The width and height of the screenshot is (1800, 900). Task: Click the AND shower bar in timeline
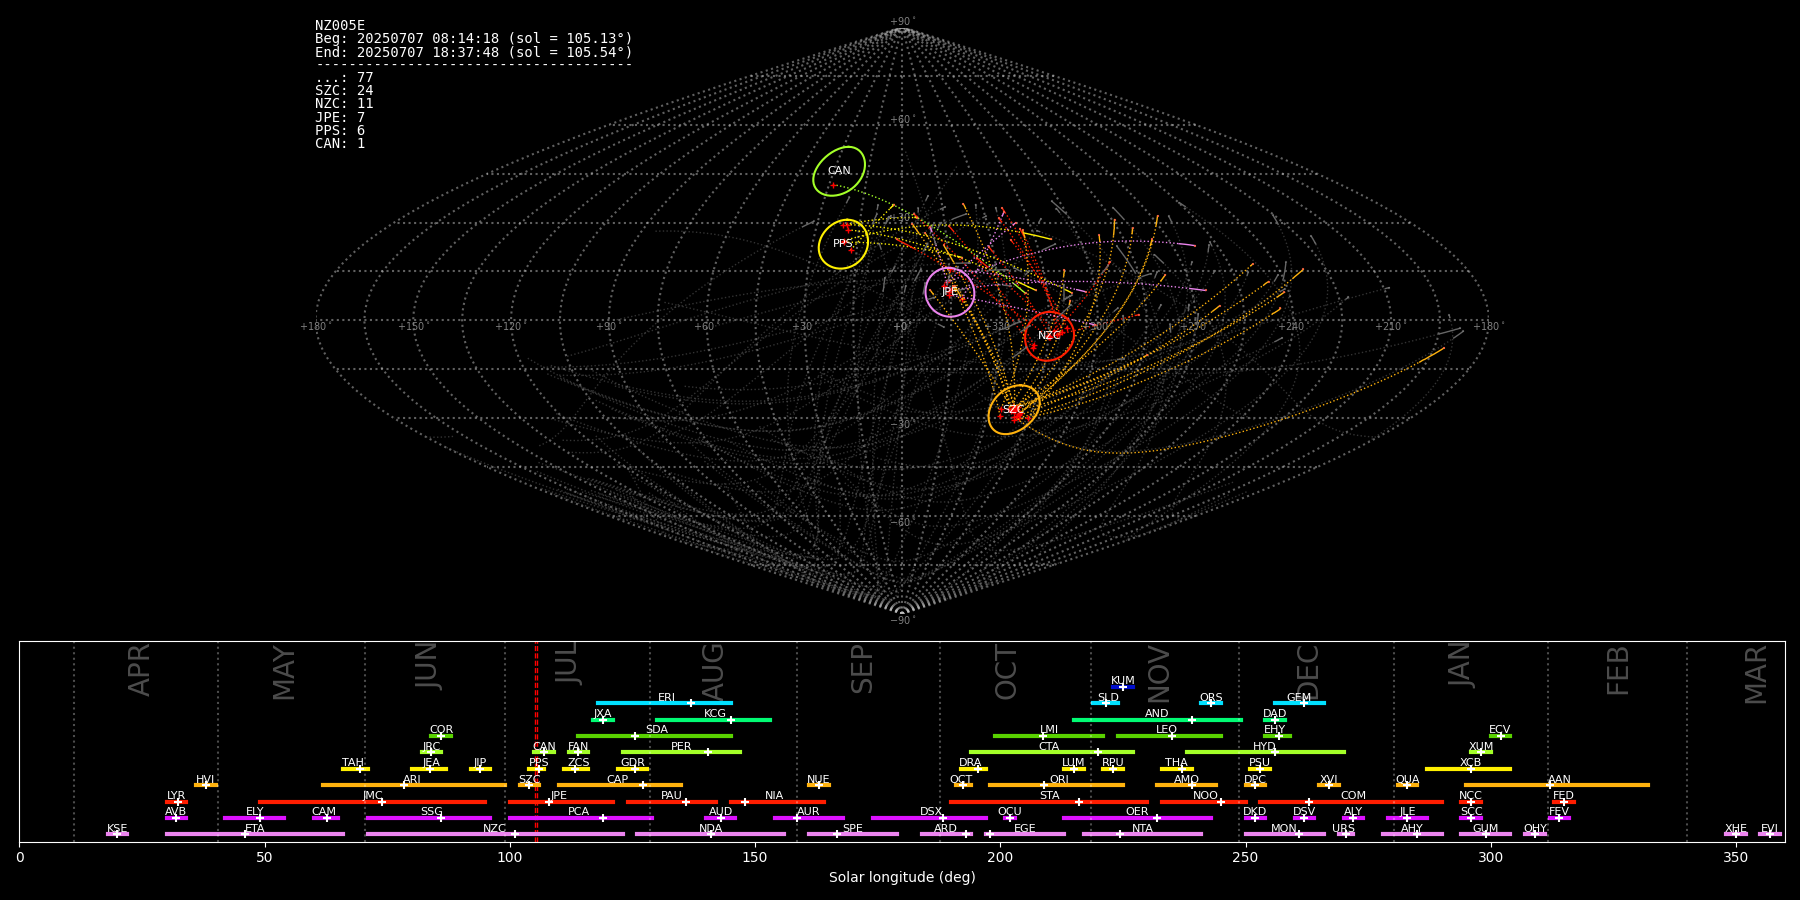point(1157,719)
